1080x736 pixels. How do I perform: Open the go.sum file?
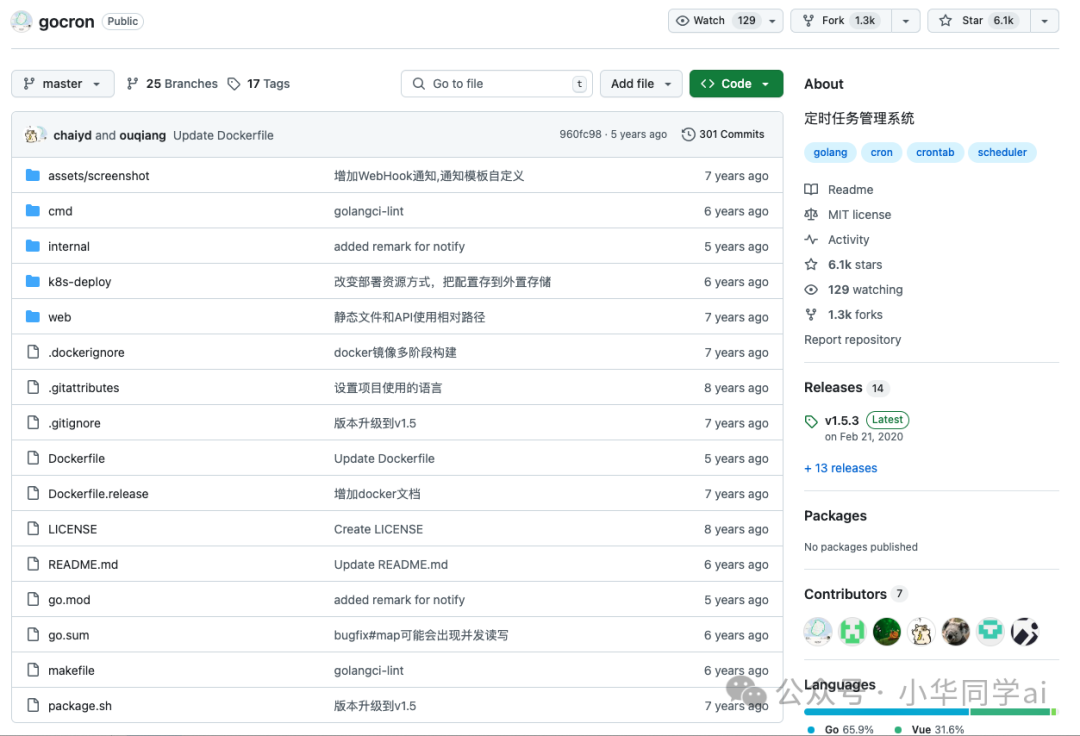point(68,635)
